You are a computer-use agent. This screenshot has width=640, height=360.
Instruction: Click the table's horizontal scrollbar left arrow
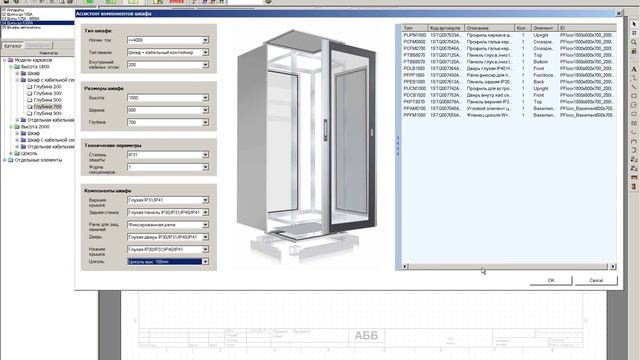(x=405, y=267)
